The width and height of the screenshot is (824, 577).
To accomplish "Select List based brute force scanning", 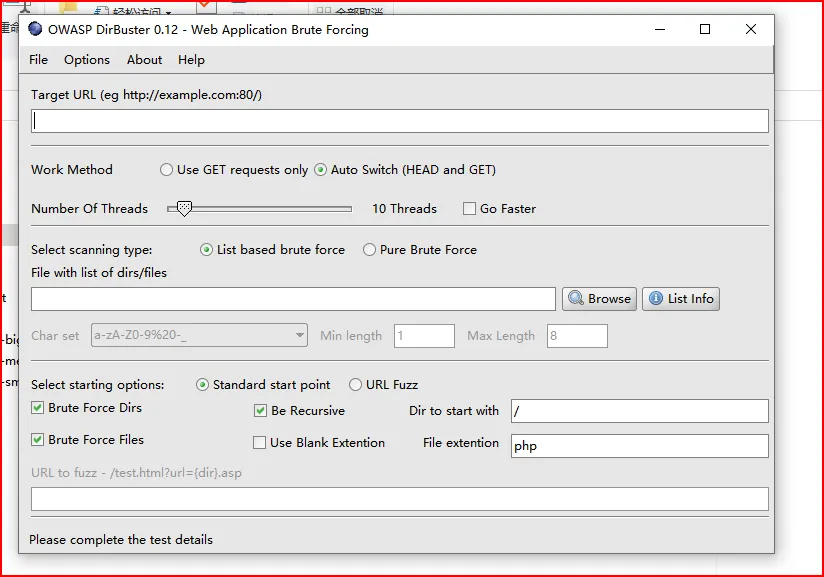I will tap(206, 250).
